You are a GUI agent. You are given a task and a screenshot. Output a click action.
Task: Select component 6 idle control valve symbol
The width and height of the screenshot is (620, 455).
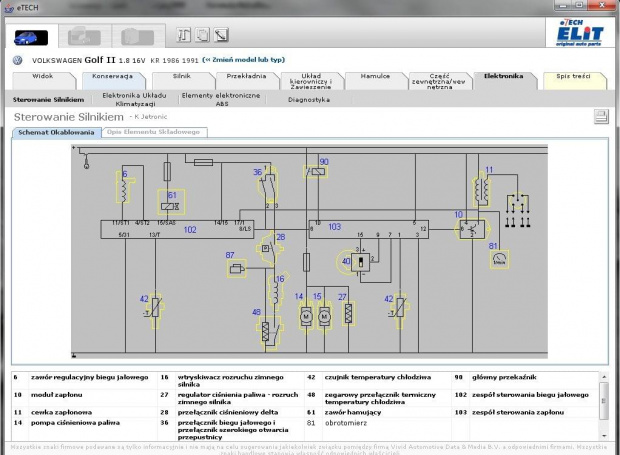click(x=124, y=187)
